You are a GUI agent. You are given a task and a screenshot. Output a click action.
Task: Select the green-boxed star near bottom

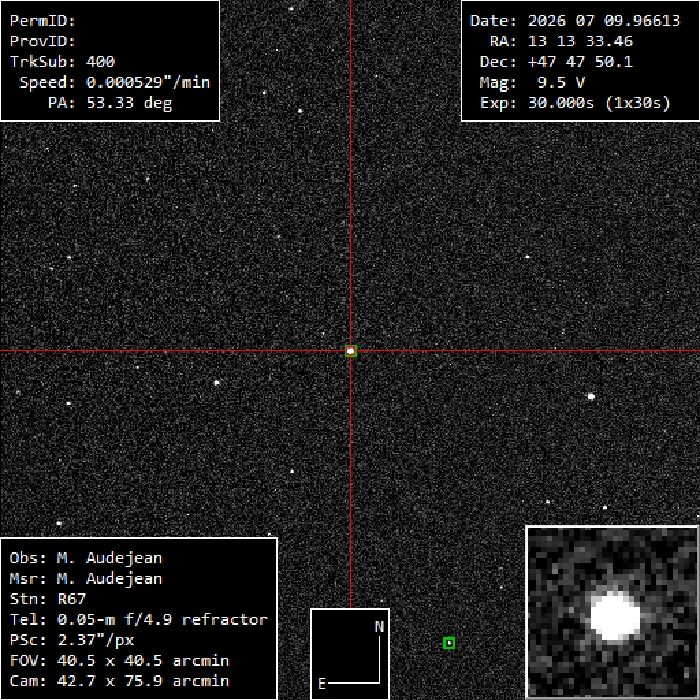pyautogui.click(x=449, y=643)
